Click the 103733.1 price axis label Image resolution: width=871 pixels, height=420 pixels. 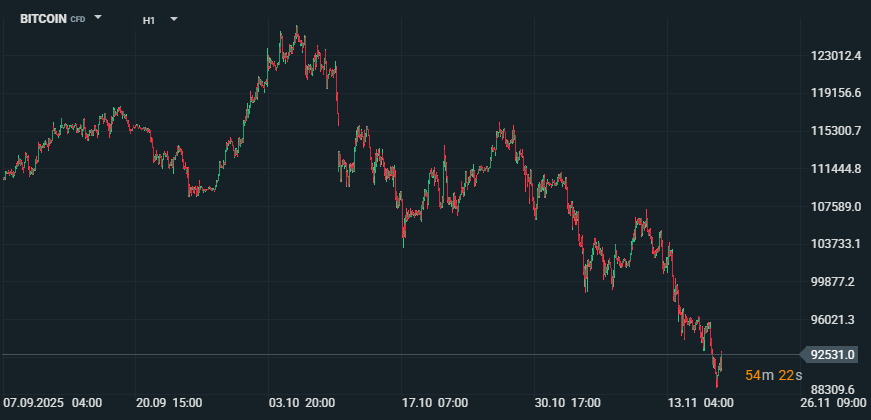pyautogui.click(x=836, y=244)
